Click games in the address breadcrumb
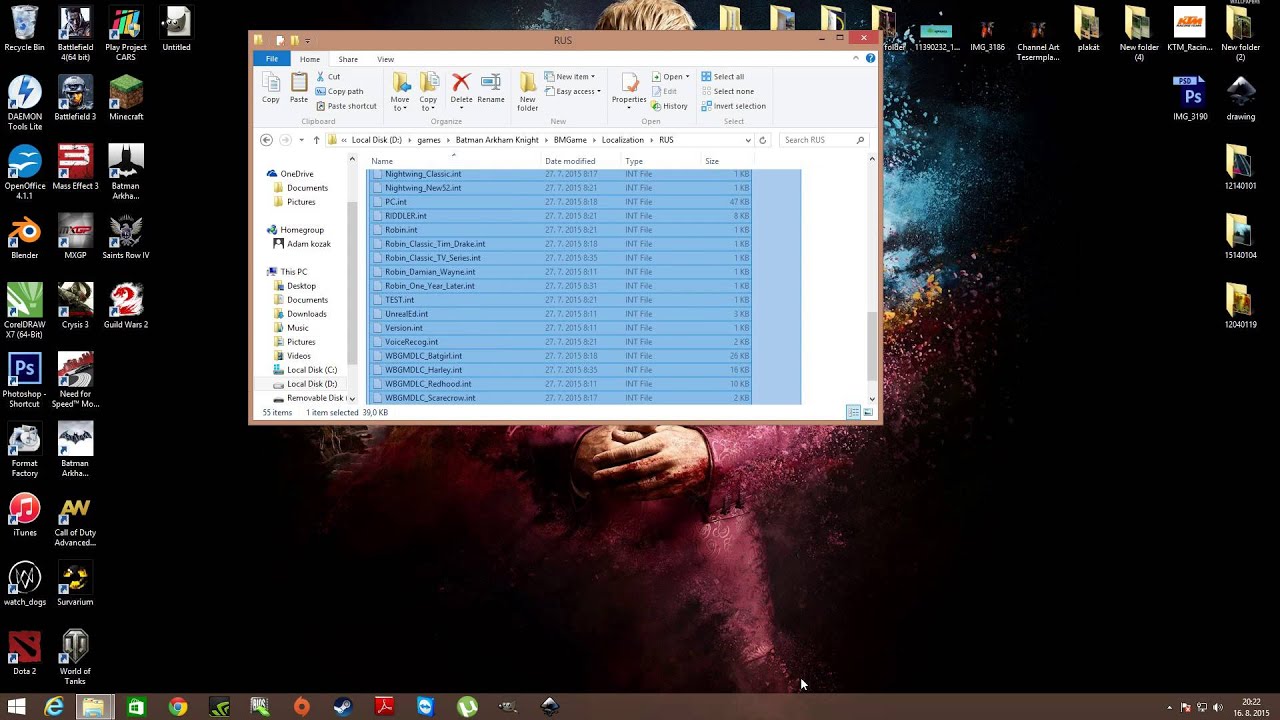Screen dimensions: 1280x720 (x=429, y=140)
